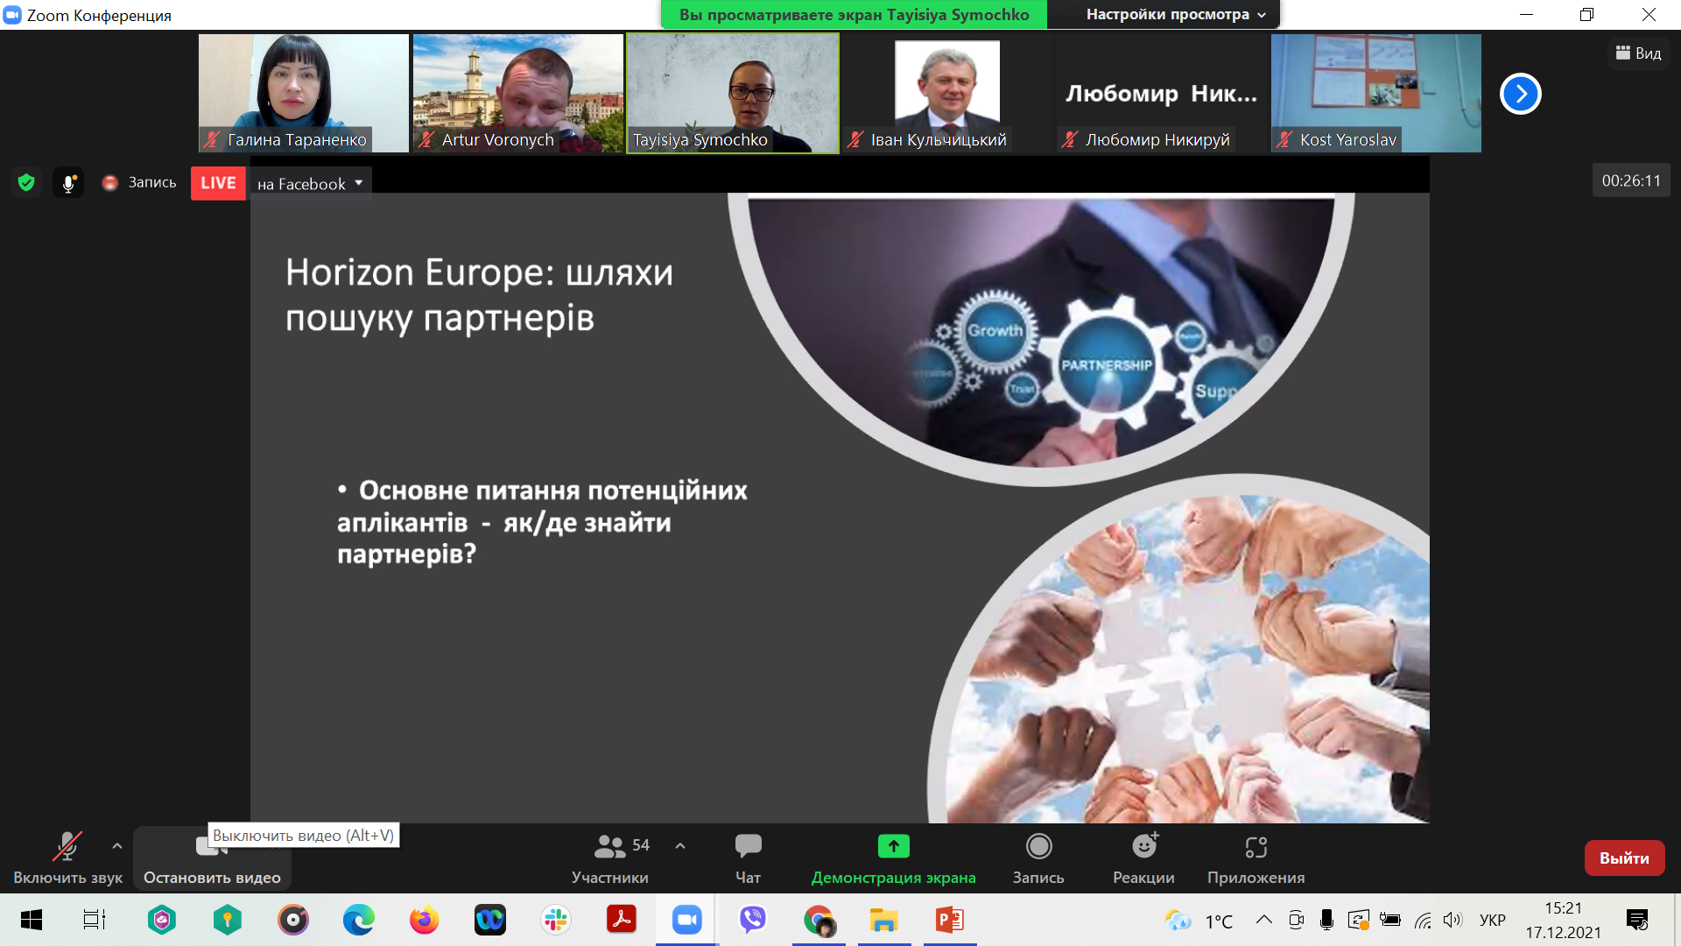Open the Вид view layout menu

tap(1638, 53)
